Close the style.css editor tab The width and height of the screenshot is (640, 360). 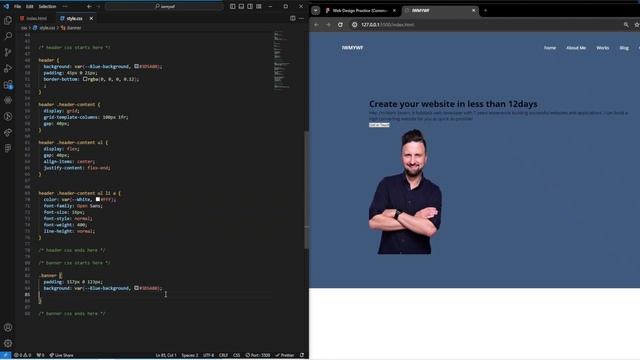point(91,18)
